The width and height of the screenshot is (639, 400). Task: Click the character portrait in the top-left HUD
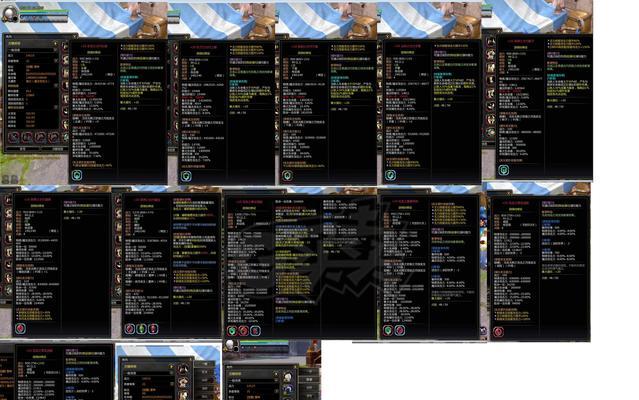(8, 14)
